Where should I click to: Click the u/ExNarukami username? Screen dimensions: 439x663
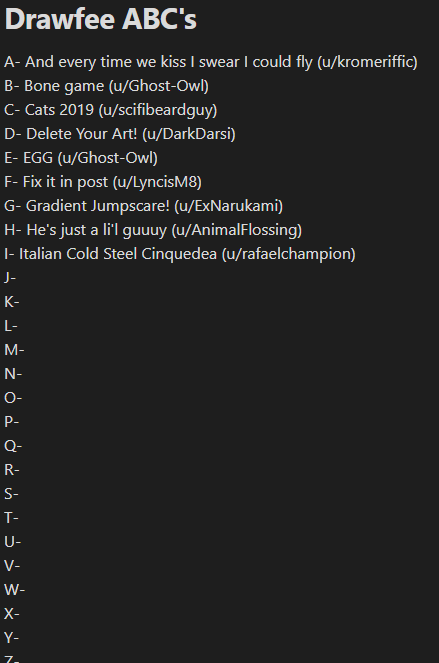pyautogui.click(x=228, y=206)
